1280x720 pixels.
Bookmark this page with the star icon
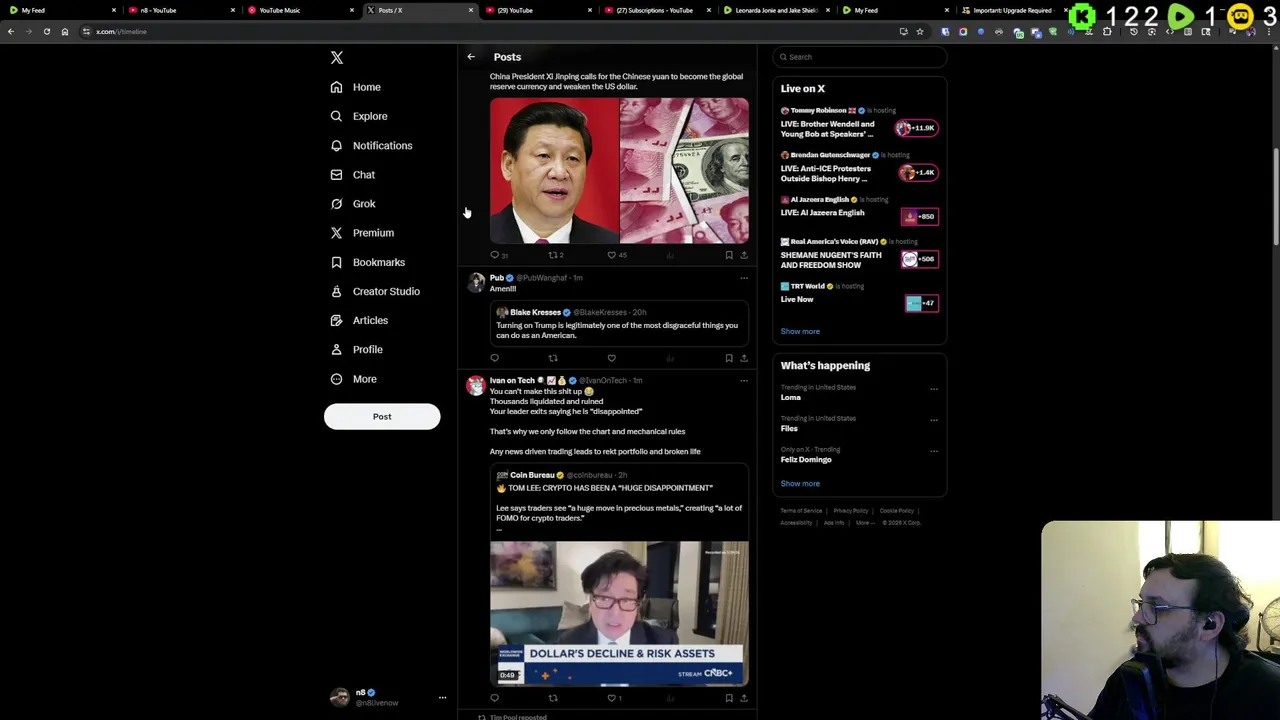point(920,32)
